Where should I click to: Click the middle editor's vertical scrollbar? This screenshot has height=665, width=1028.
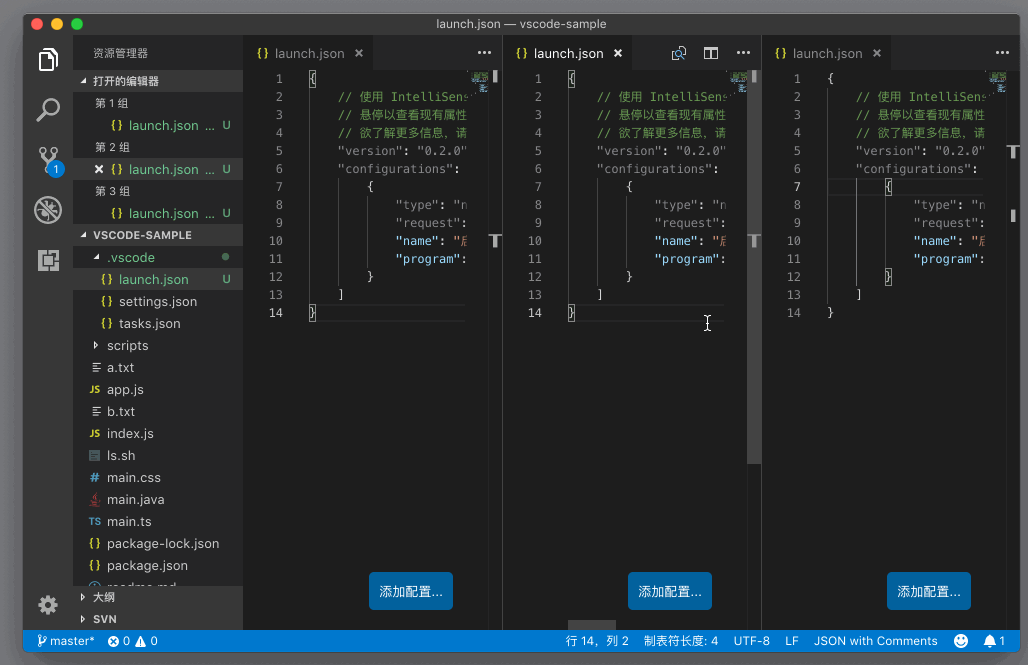click(754, 267)
